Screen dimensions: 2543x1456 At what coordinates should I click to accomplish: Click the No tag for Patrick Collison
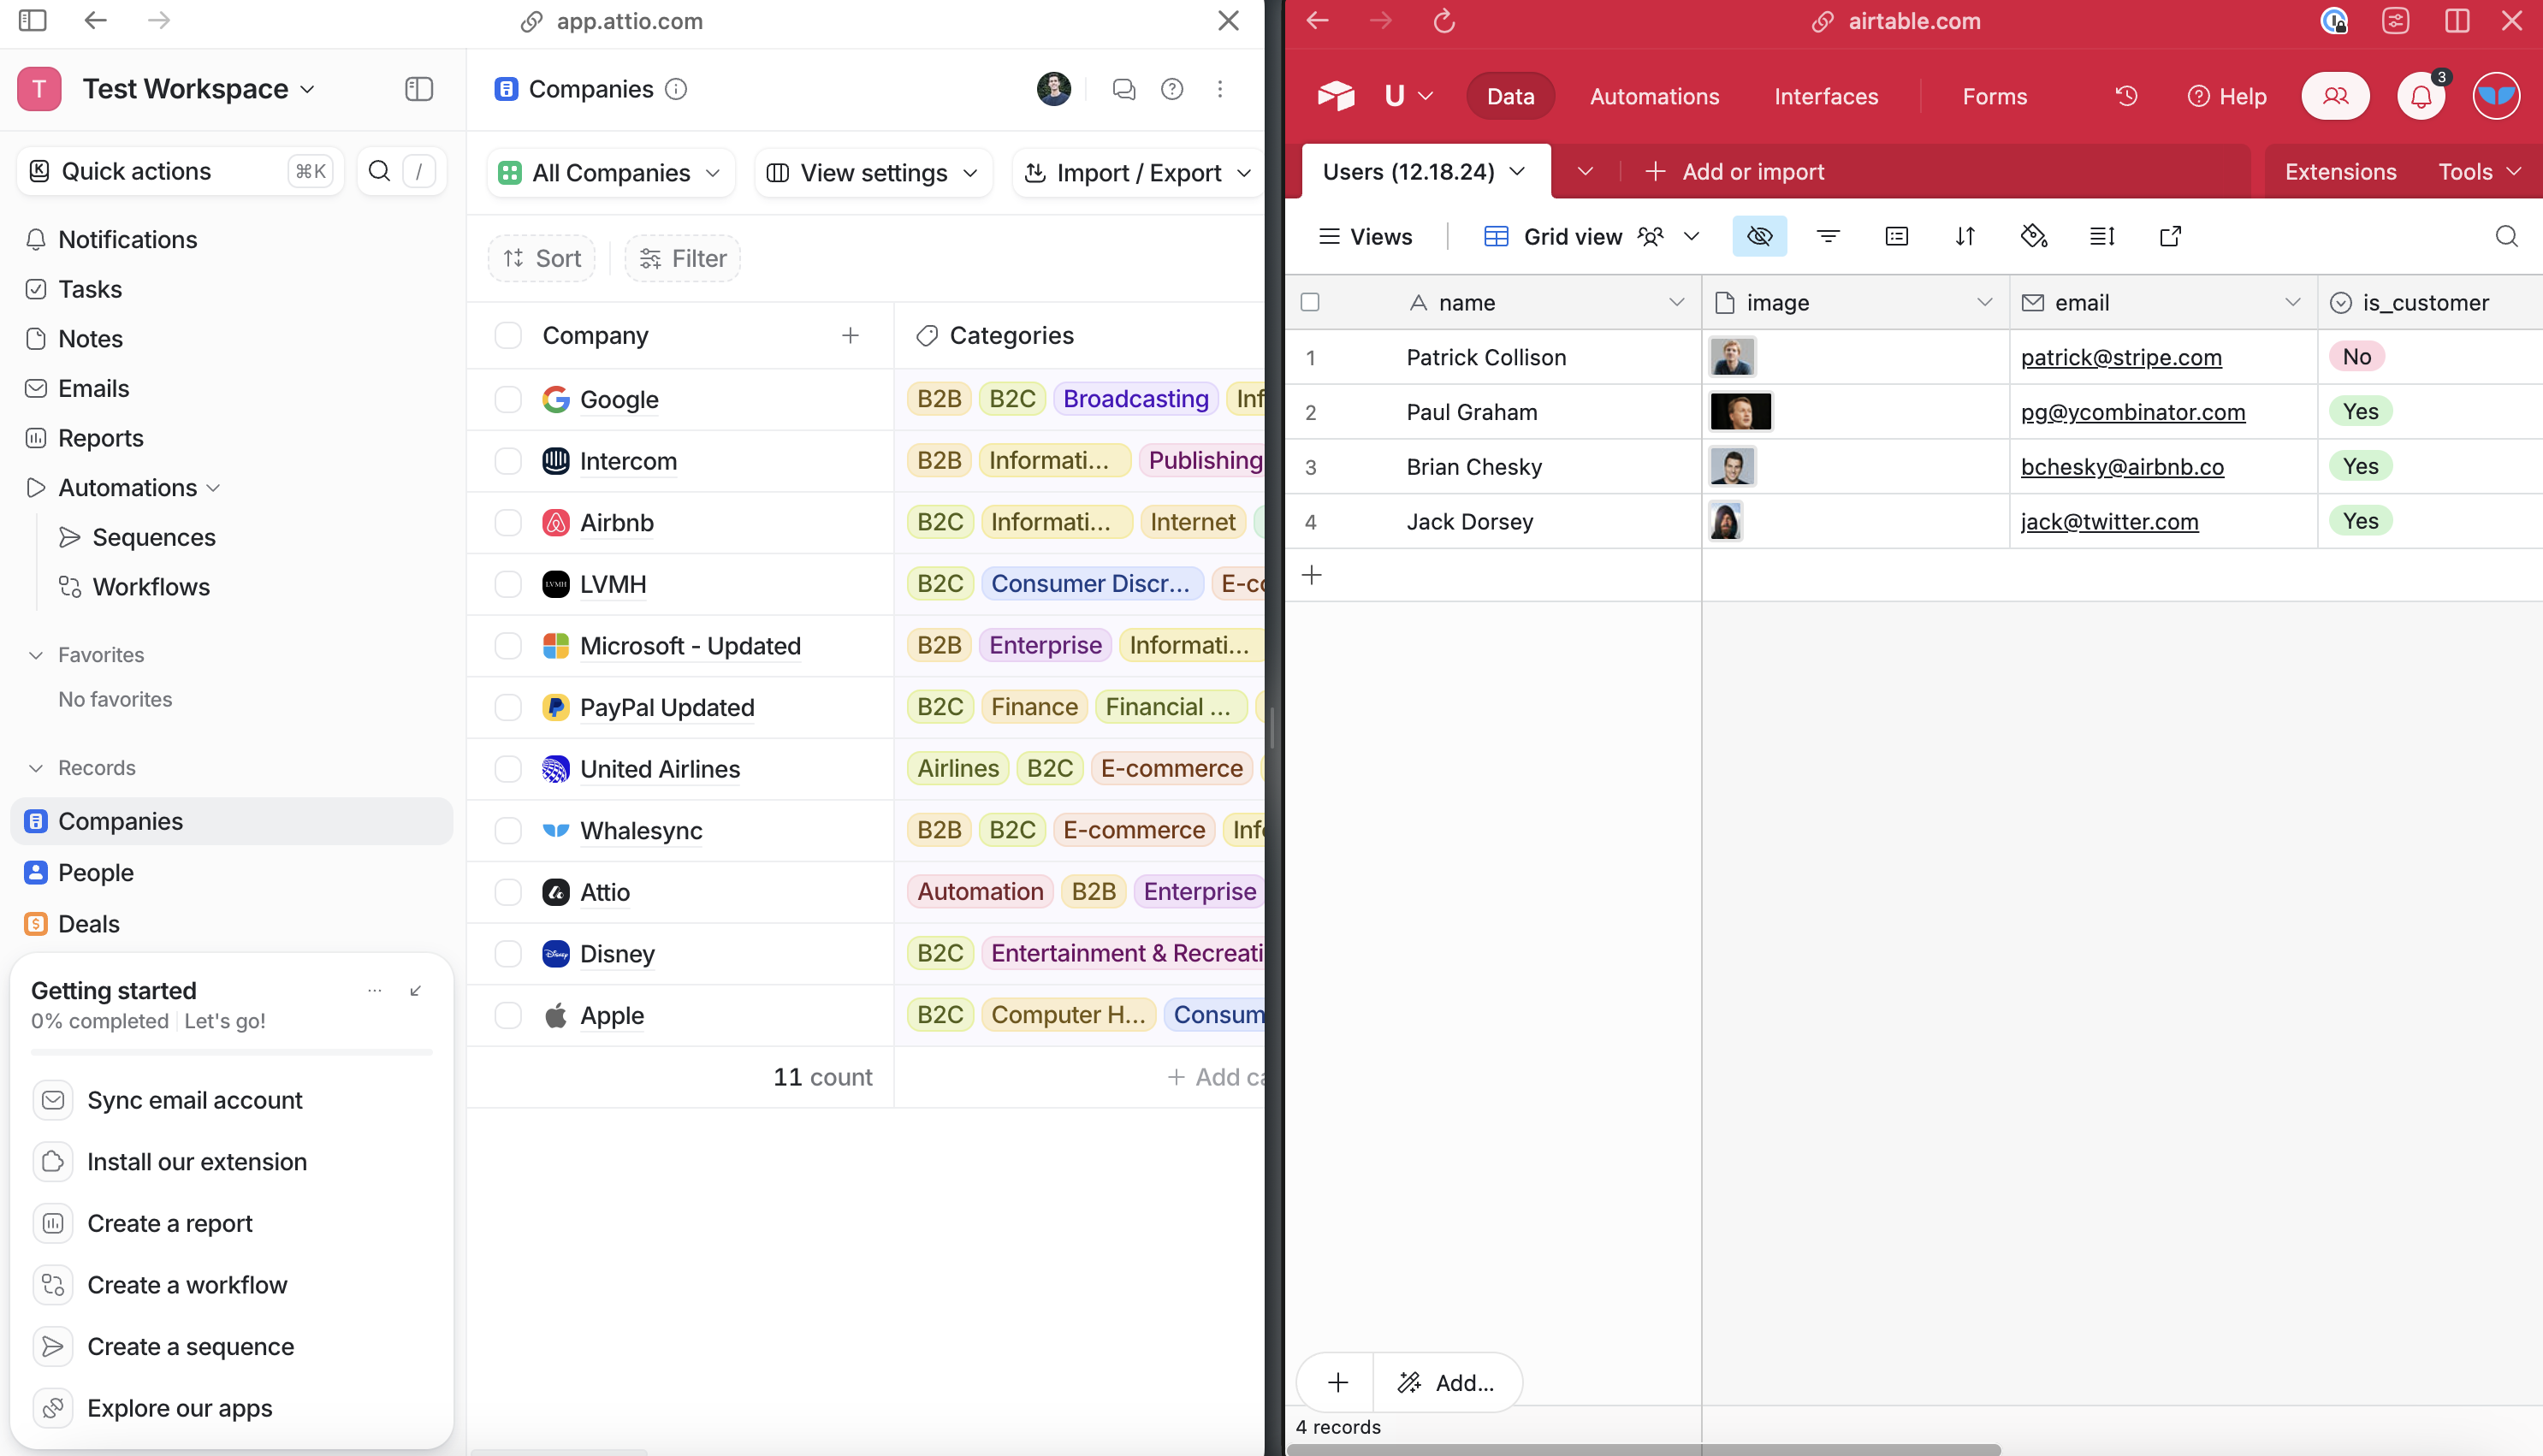2356,356
